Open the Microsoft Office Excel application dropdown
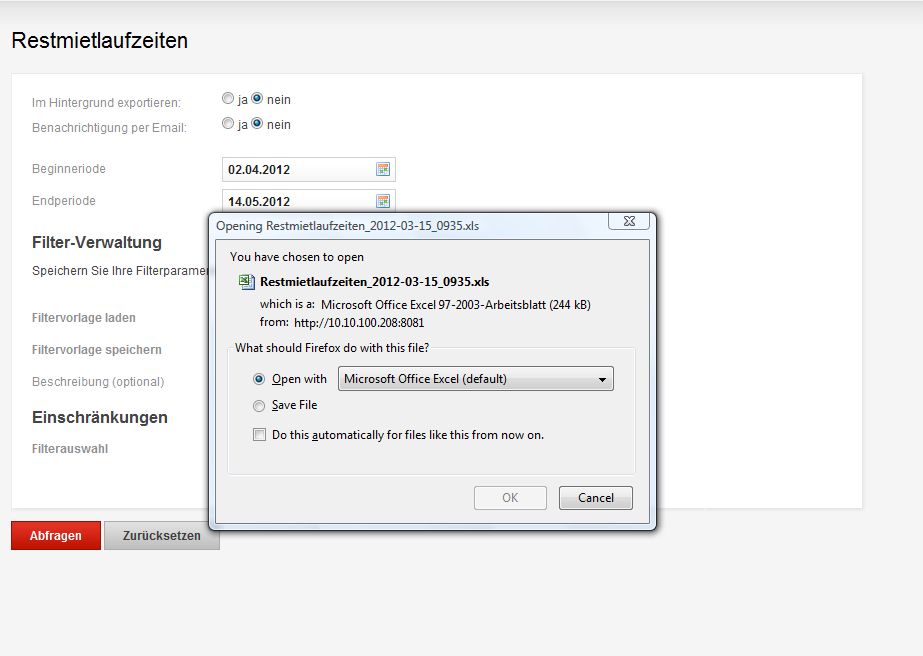Image resolution: width=923 pixels, height=656 pixels. click(x=476, y=379)
